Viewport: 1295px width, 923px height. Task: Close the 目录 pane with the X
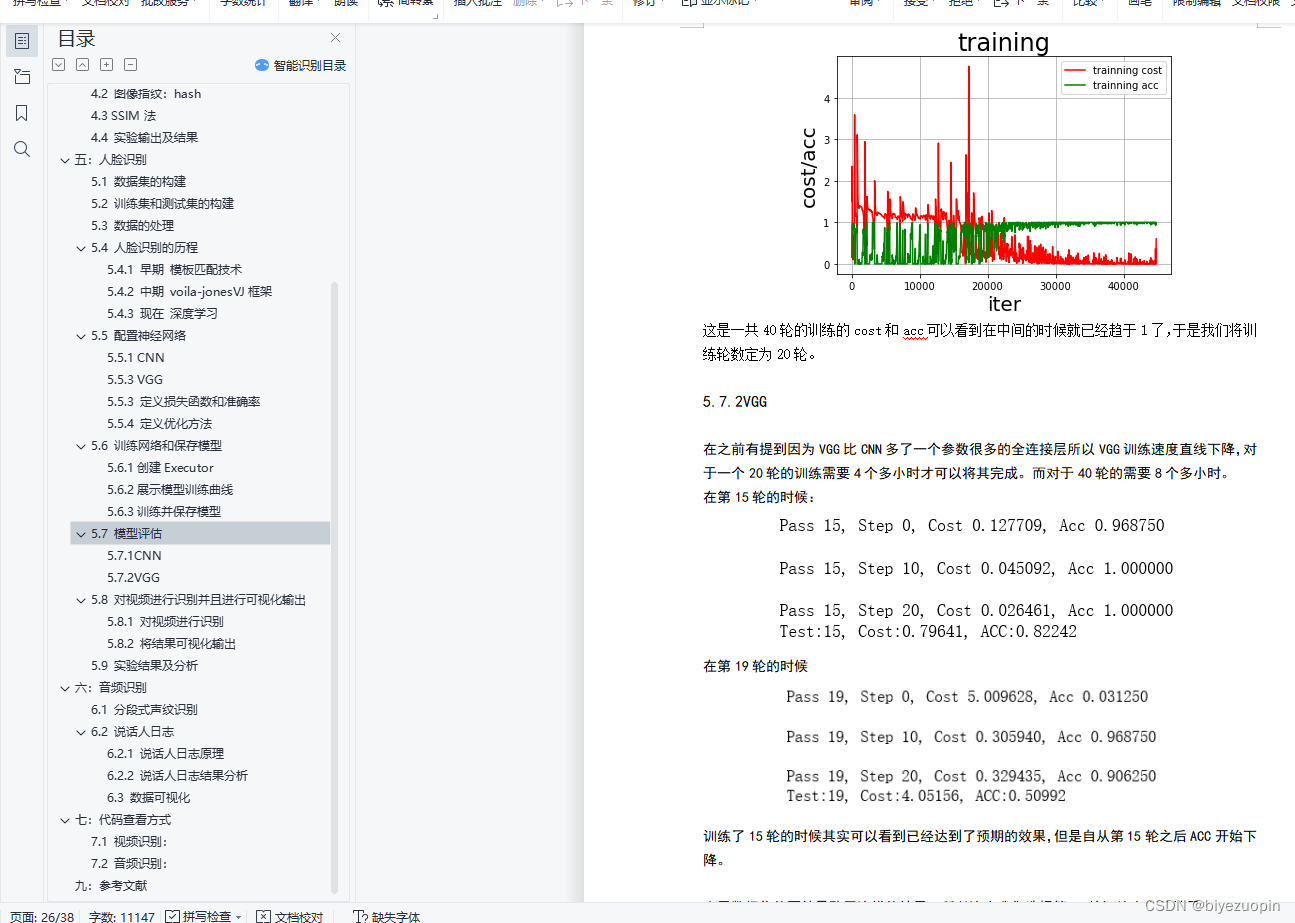coord(336,38)
